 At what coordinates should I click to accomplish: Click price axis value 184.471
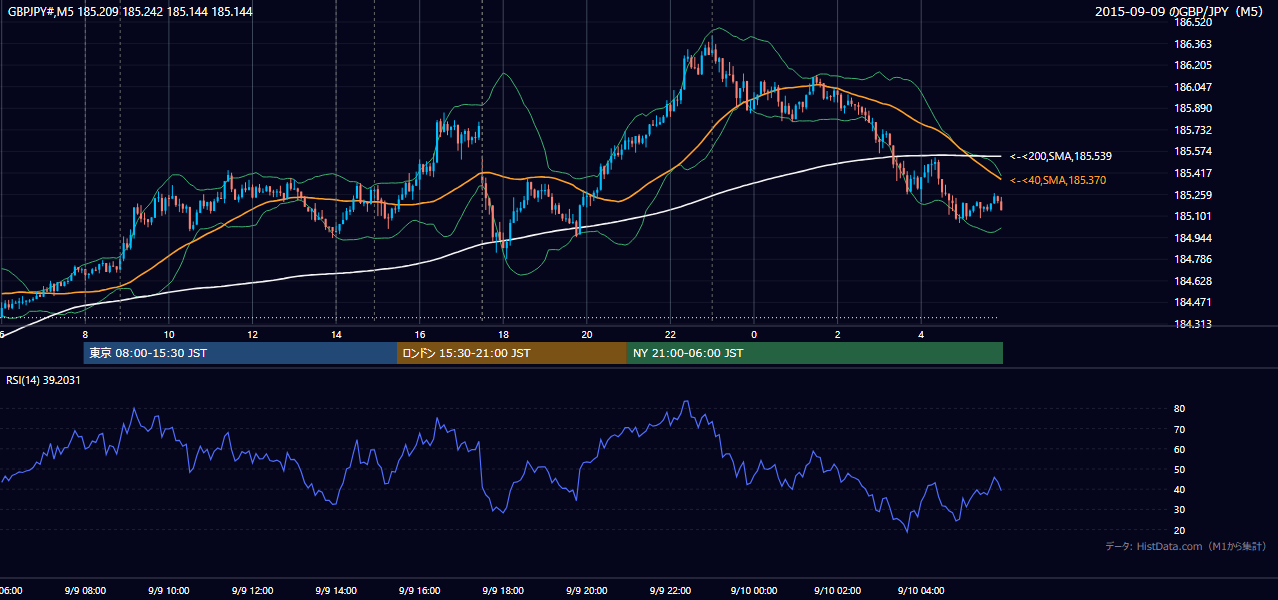click(x=1193, y=302)
